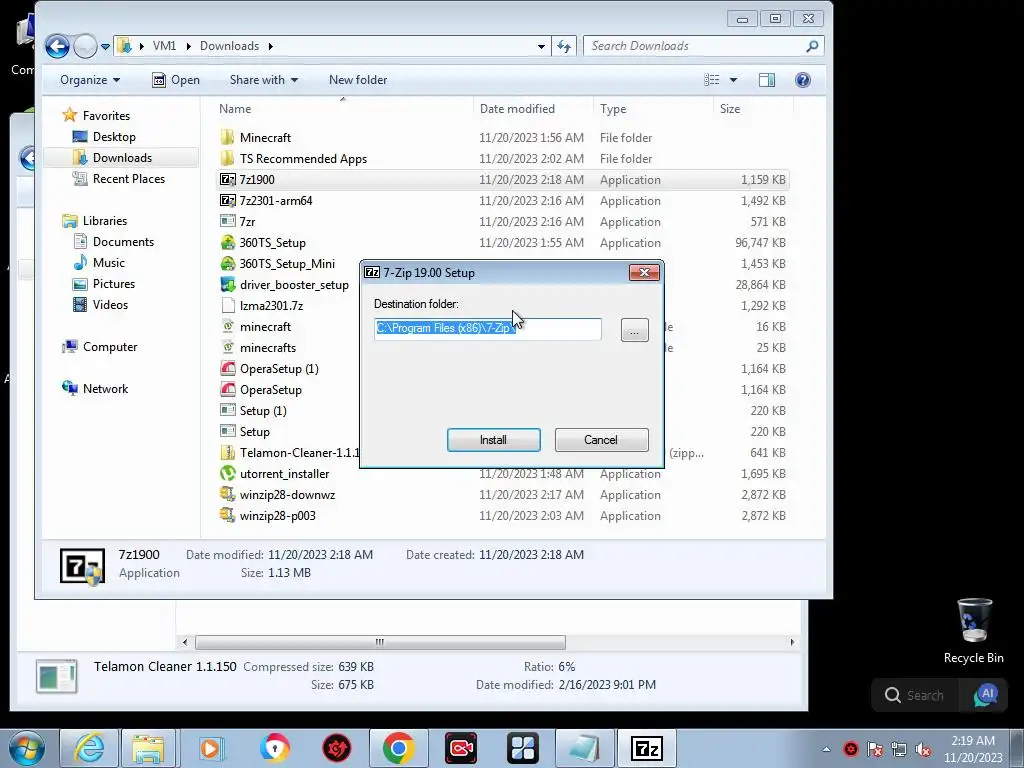Image resolution: width=1024 pixels, height=768 pixels.
Task: Select the 7z1900 application icon
Action: click(227, 180)
